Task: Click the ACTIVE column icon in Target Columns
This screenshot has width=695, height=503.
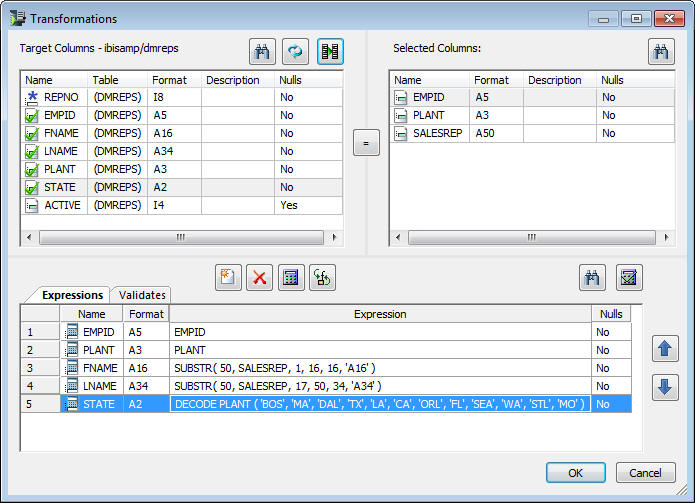Action: (x=32, y=206)
